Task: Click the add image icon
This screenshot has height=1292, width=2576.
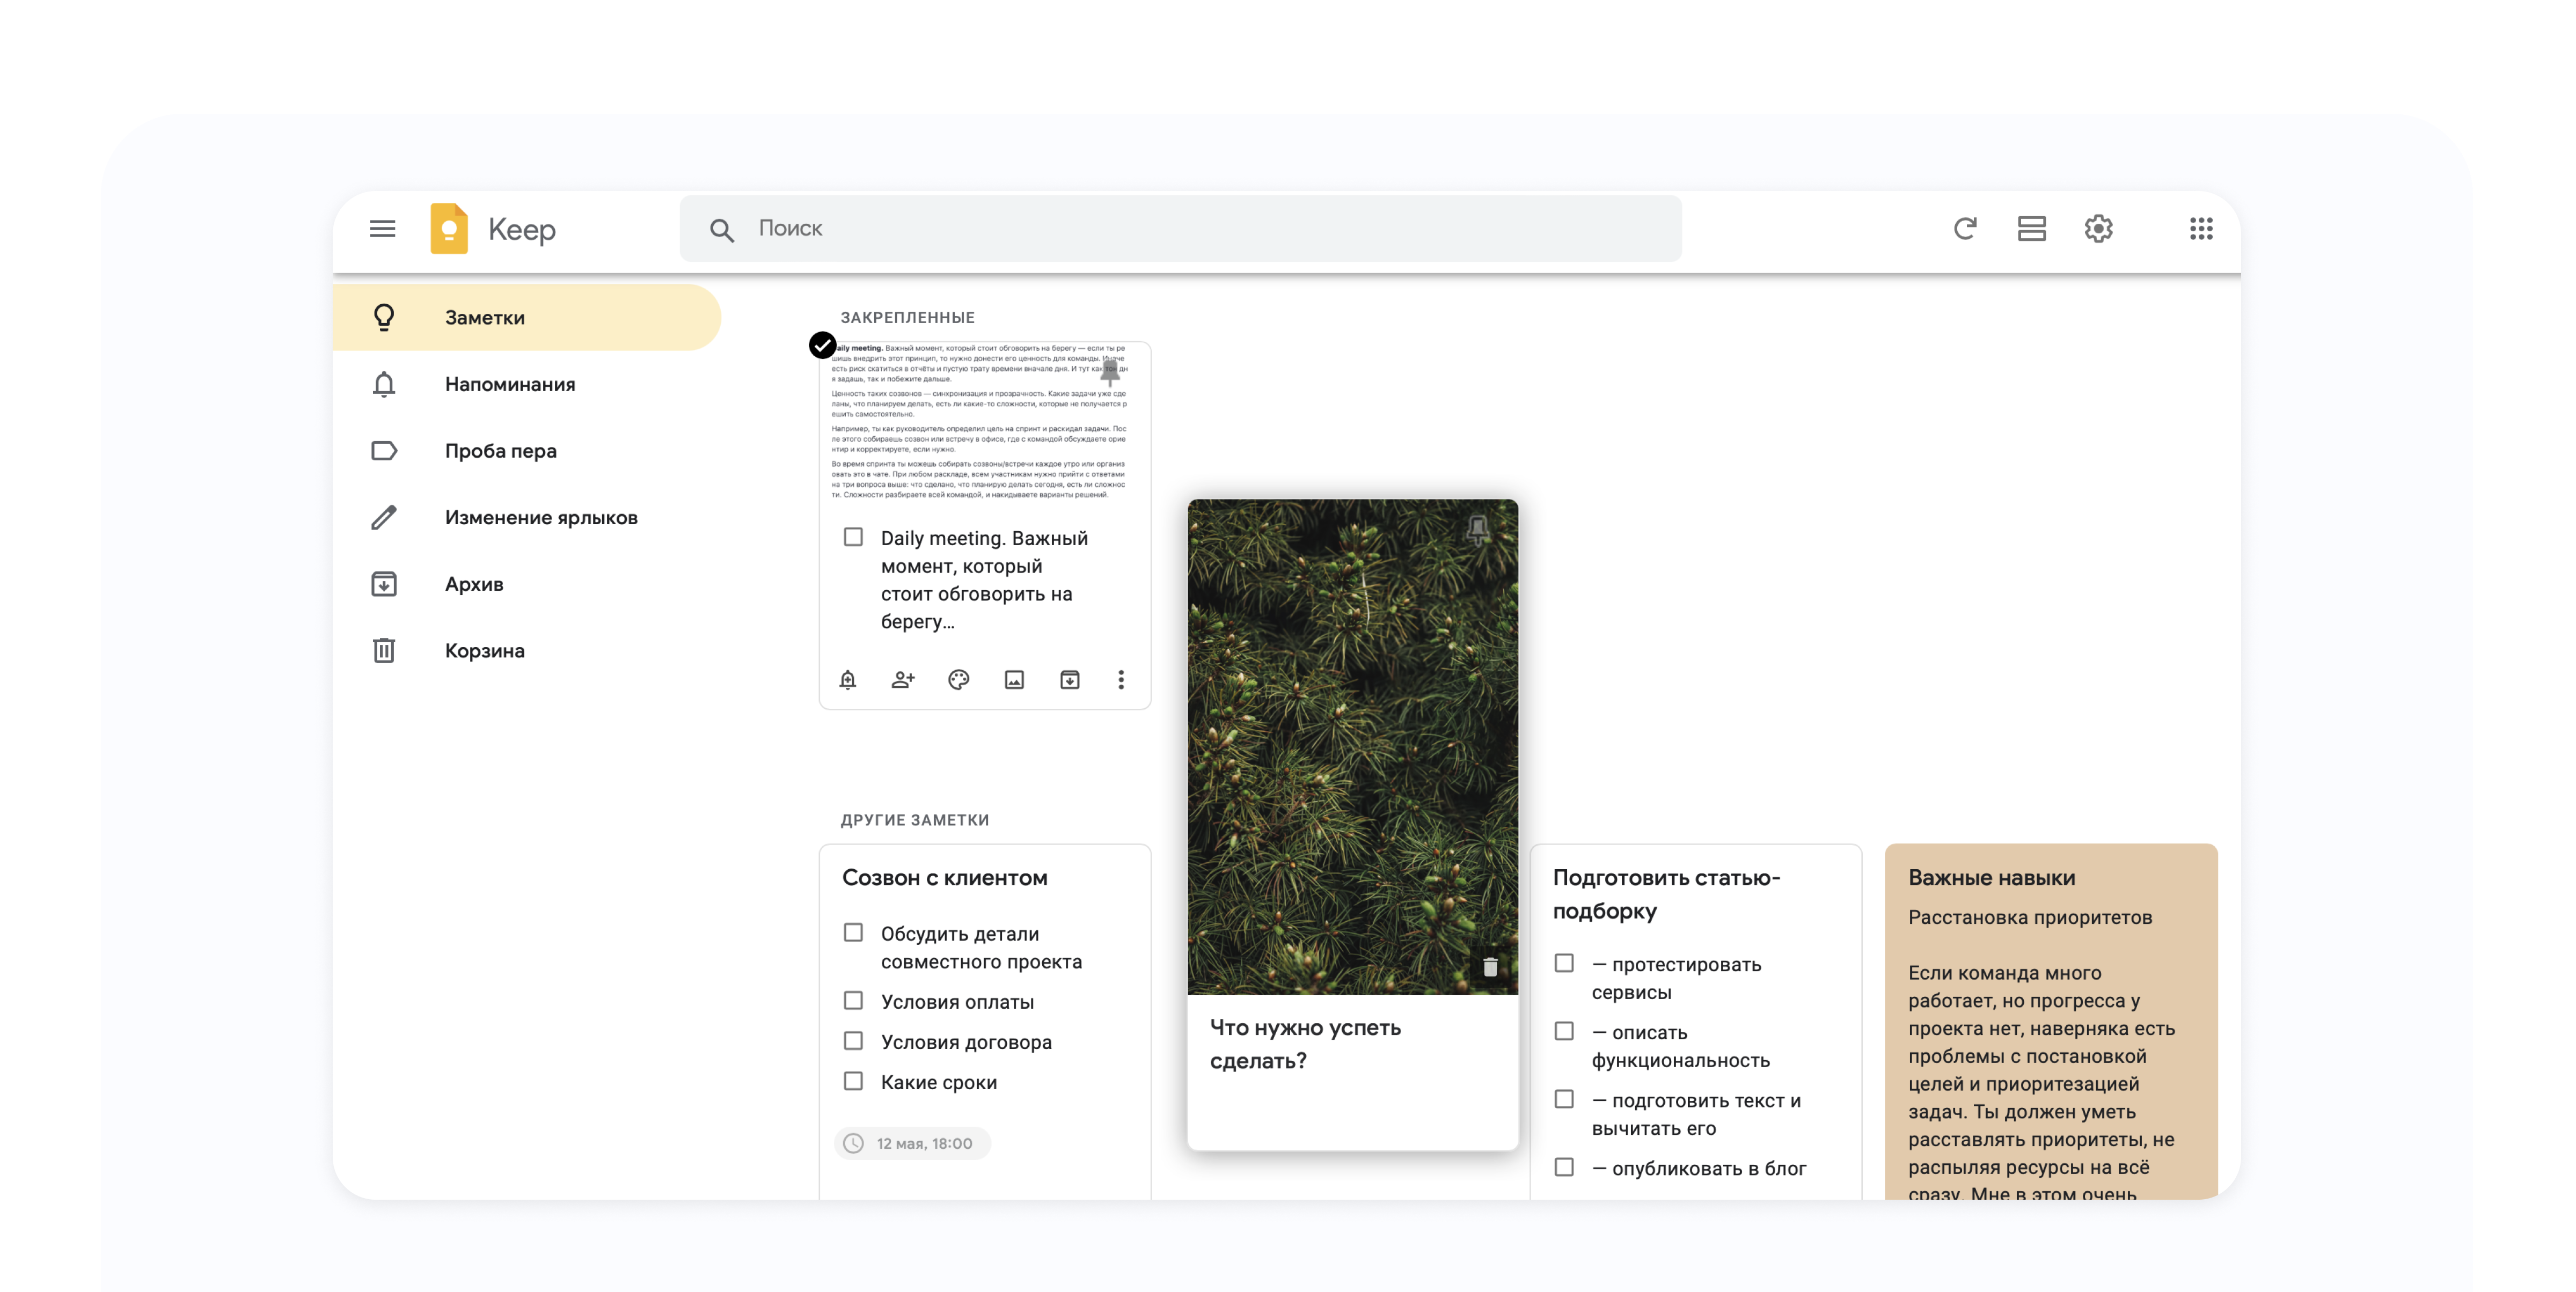Action: [1014, 680]
